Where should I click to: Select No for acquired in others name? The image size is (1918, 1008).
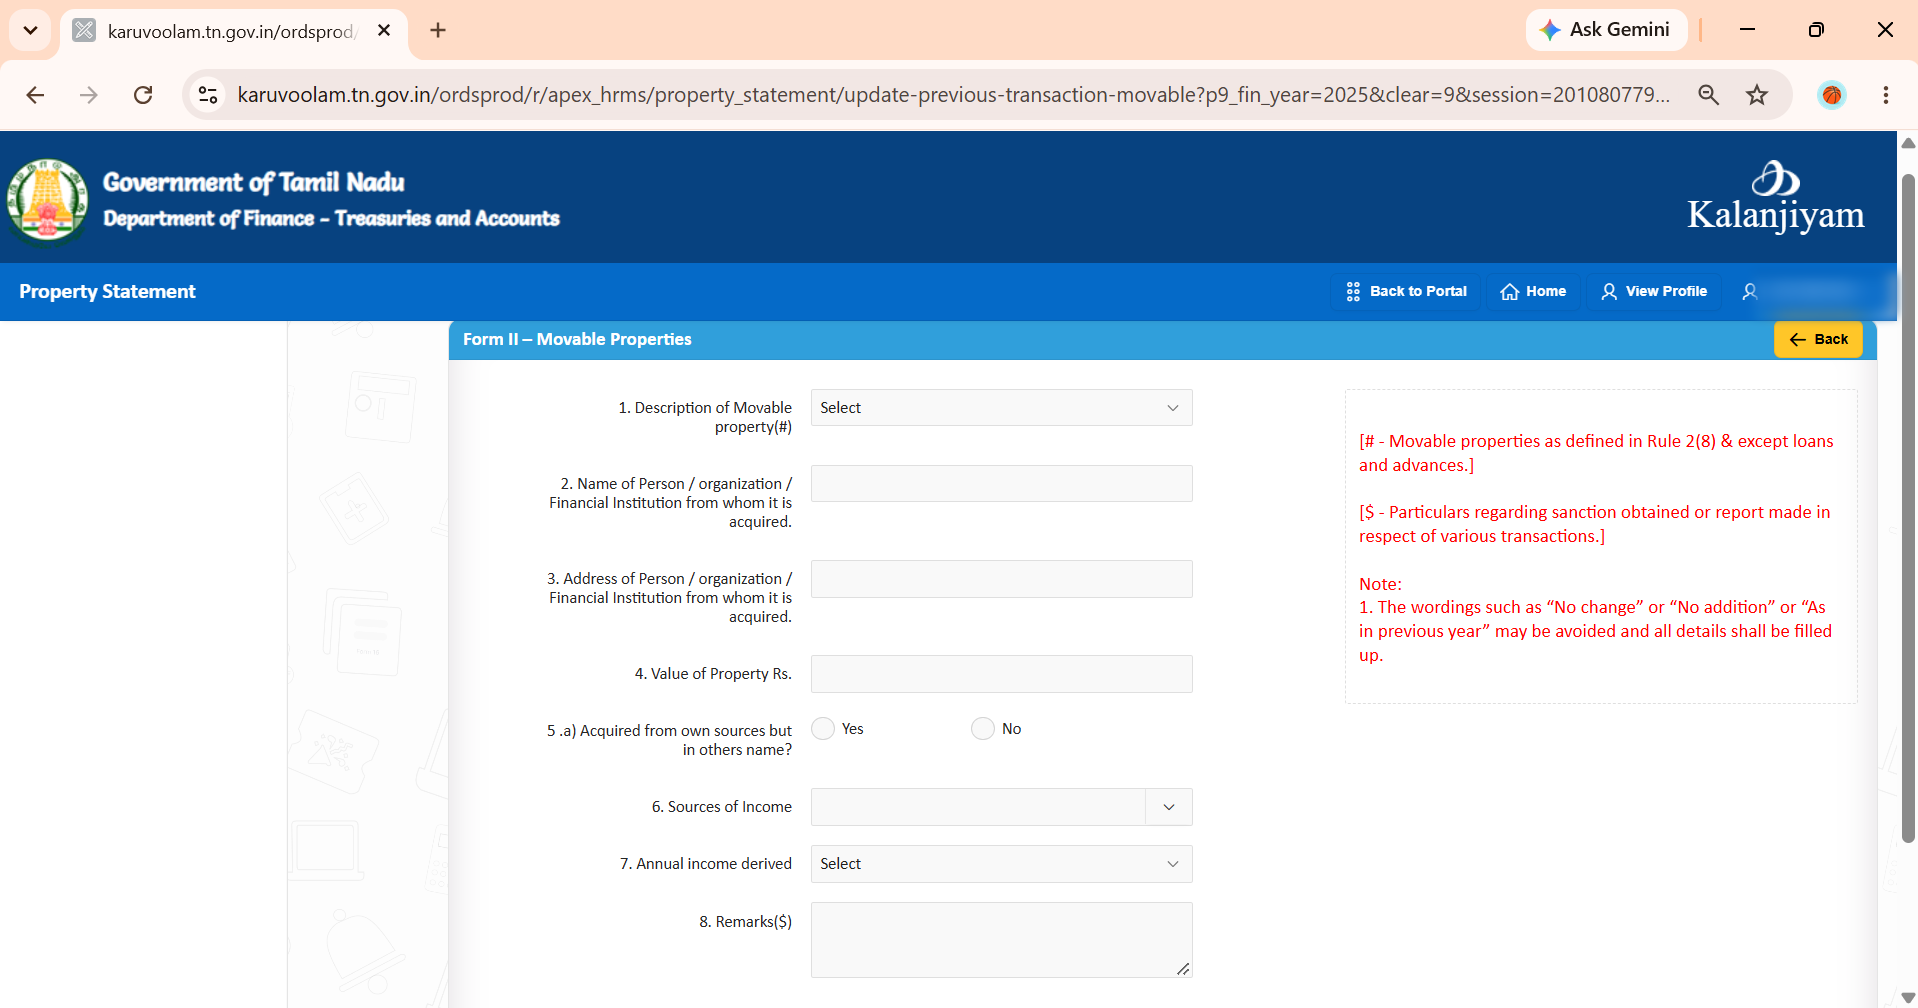point(983,729)
